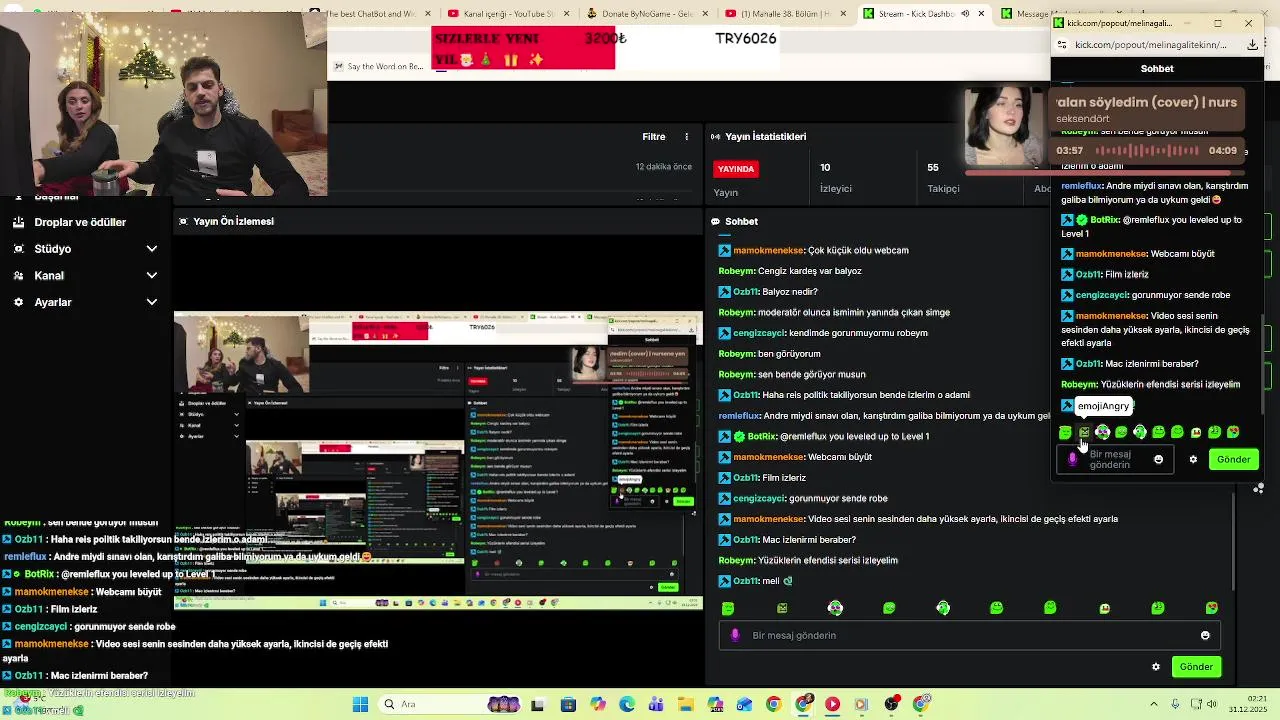Open Droplar ve ödüller page
This screenshot has width=1280, height=720.
click(80, 222)
